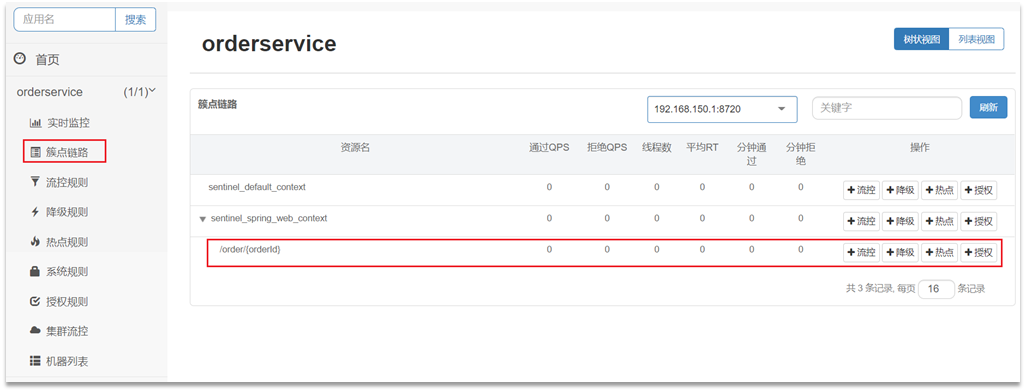The image size is (1026, 392).
Task: Add 流控 rule for /order/{orderId}
Action: 861,253
